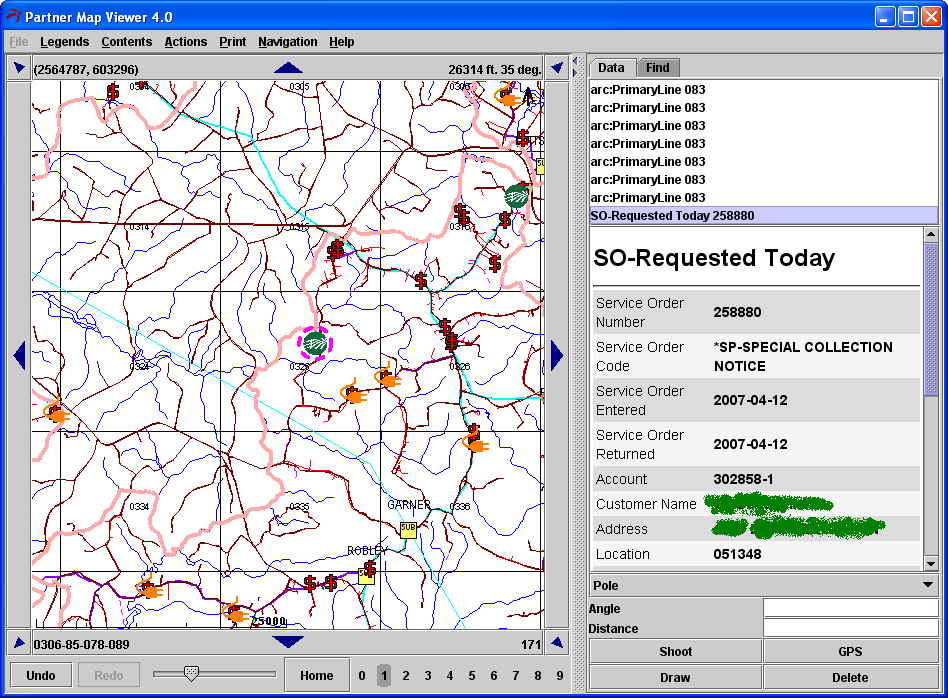Open the Legends menu

click(64, 42)
